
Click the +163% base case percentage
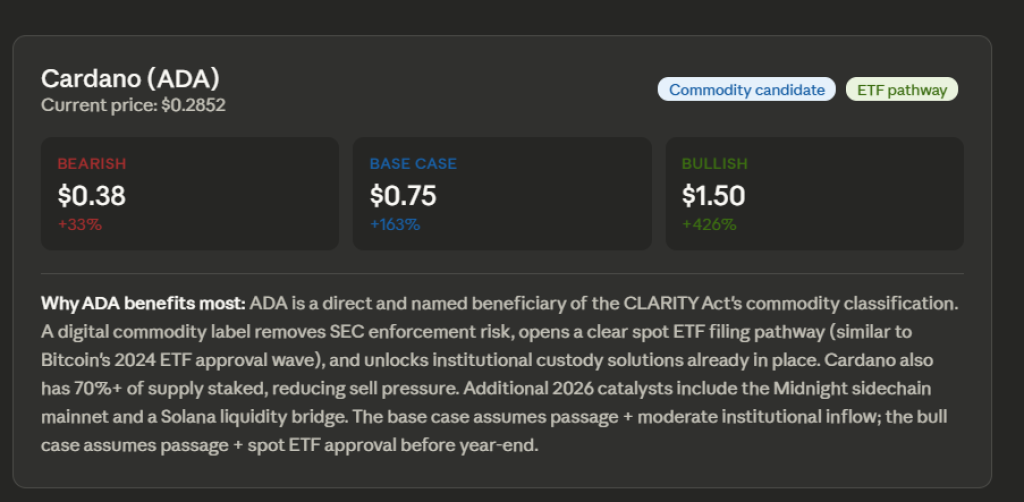pos(395,224)
